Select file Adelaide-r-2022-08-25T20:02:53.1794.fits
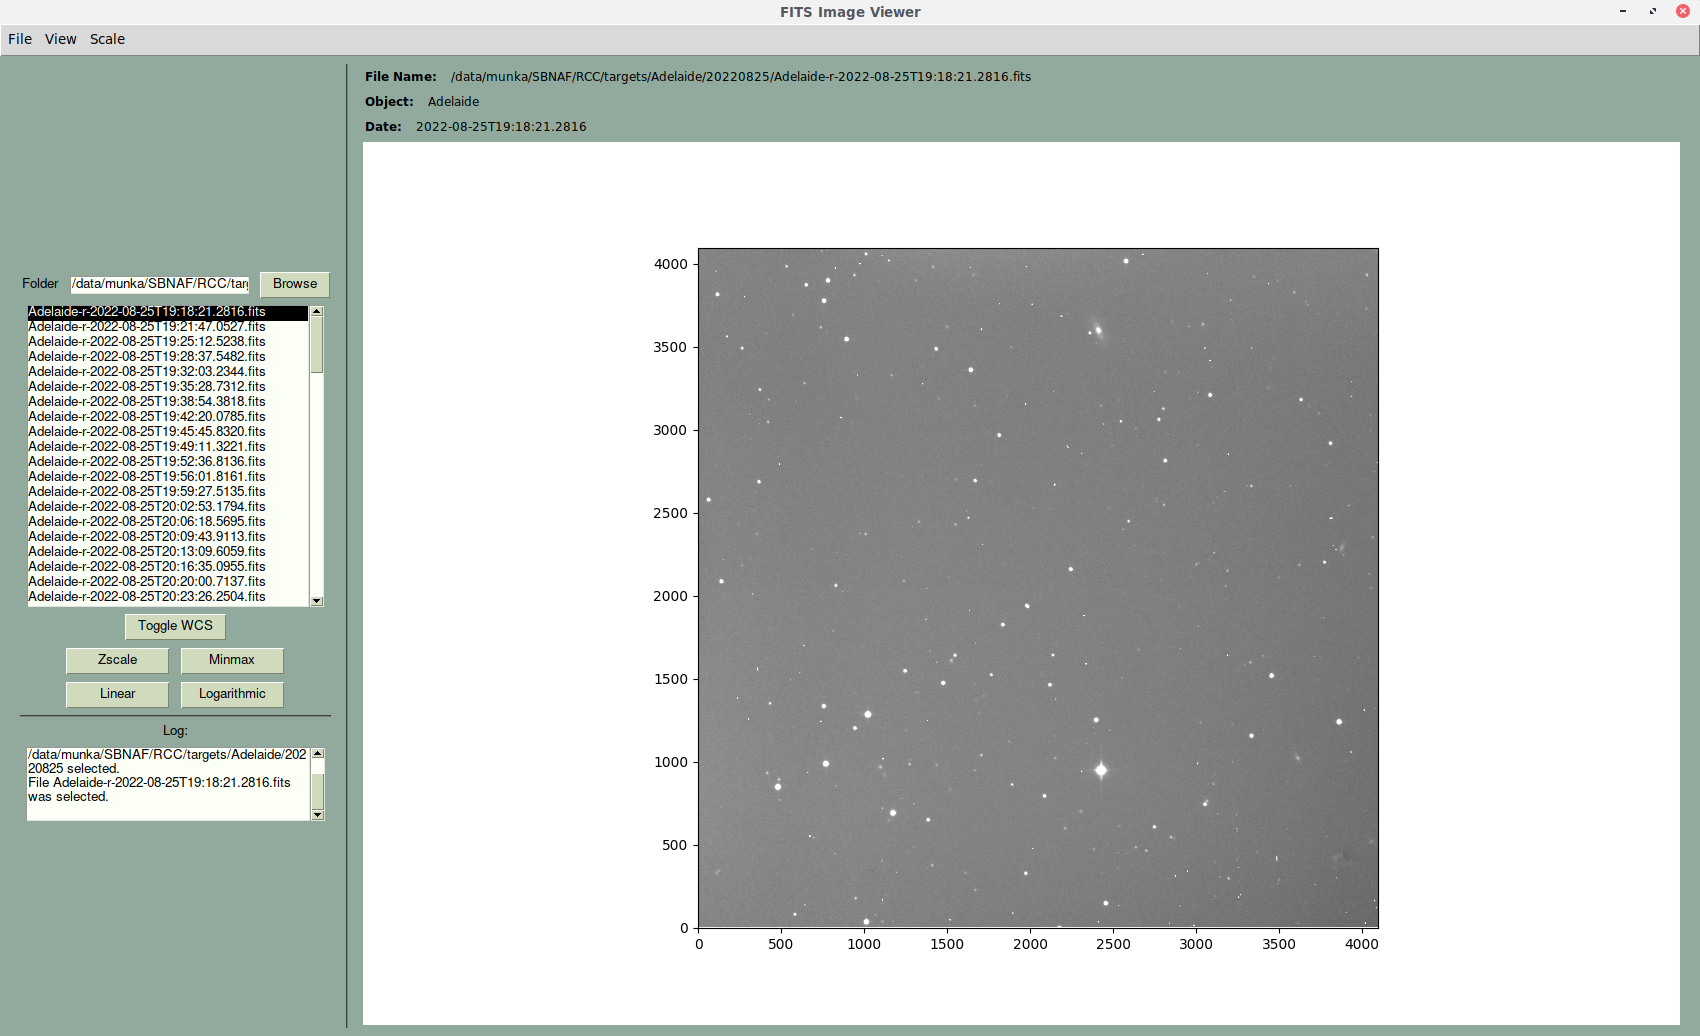Image resolution: width=1700 pixels, height=1036 pixels. click(147, 507)
